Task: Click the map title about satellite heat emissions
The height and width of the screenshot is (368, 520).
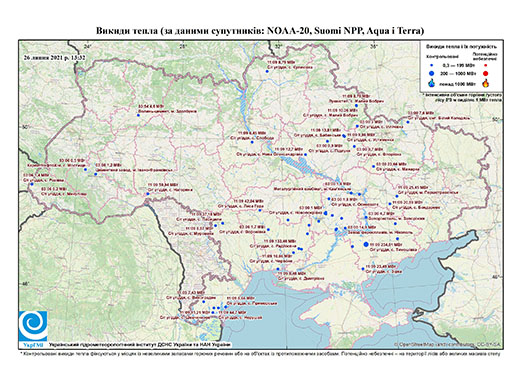Action: pyautogui.click(x=260, y=31)
